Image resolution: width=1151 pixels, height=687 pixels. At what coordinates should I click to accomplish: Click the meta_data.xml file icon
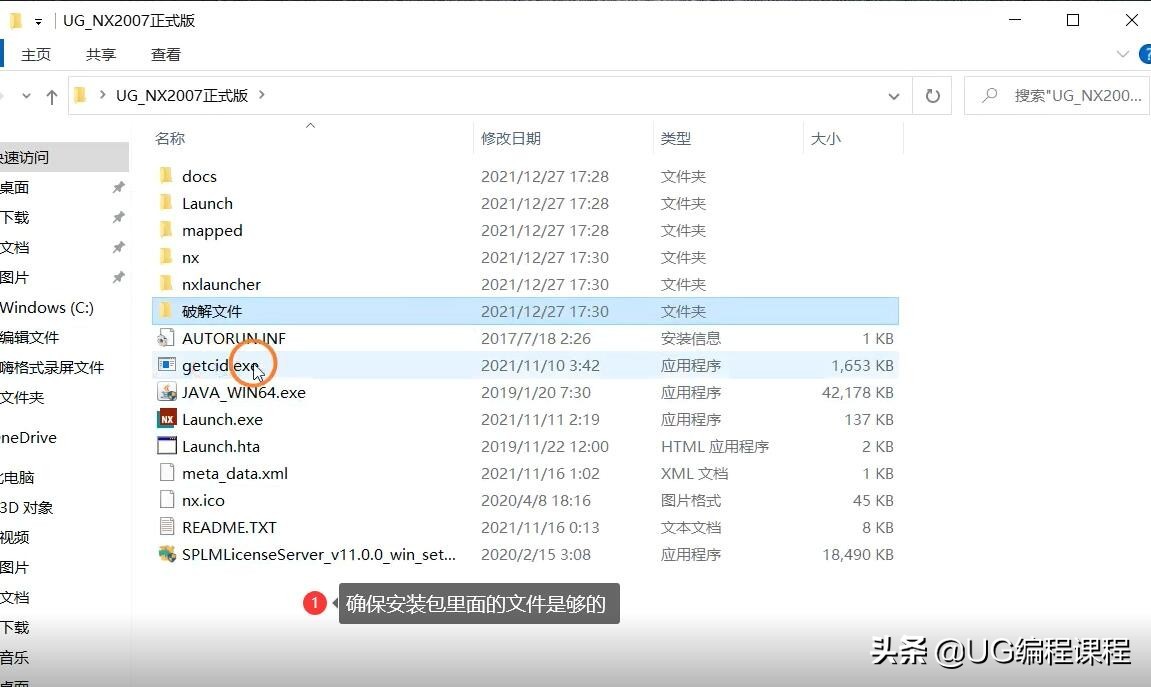(x=167, y=473)
